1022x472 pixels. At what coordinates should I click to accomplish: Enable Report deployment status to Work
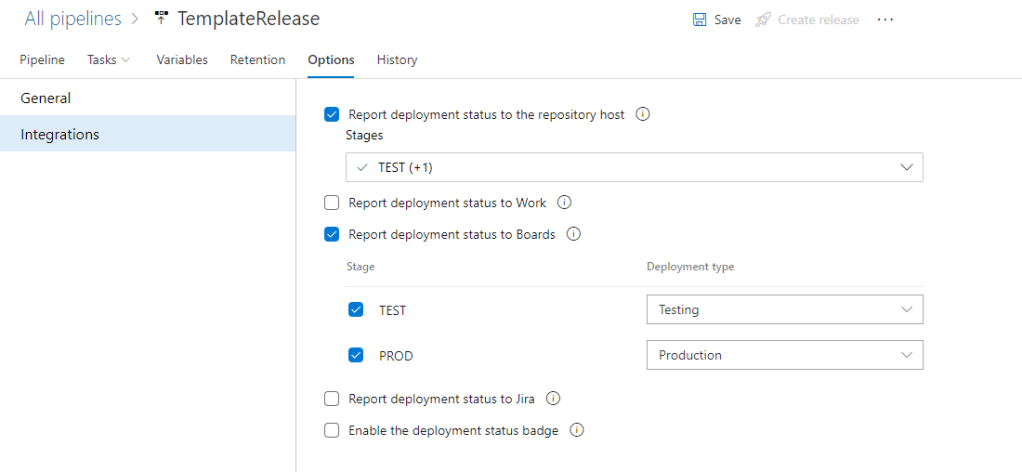332,203
